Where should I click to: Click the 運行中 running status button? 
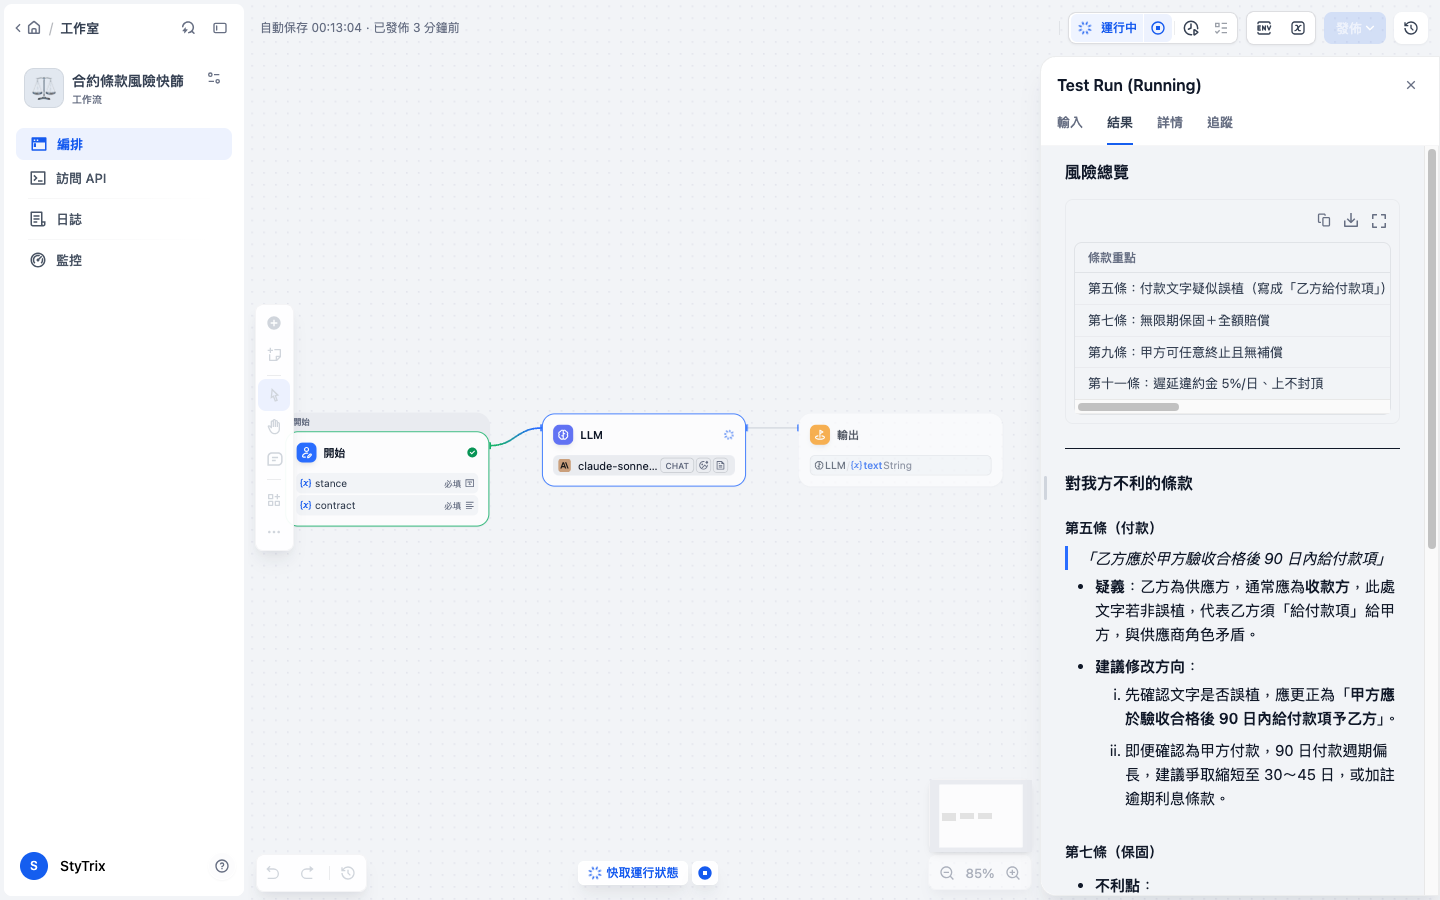click(1107, 28)
